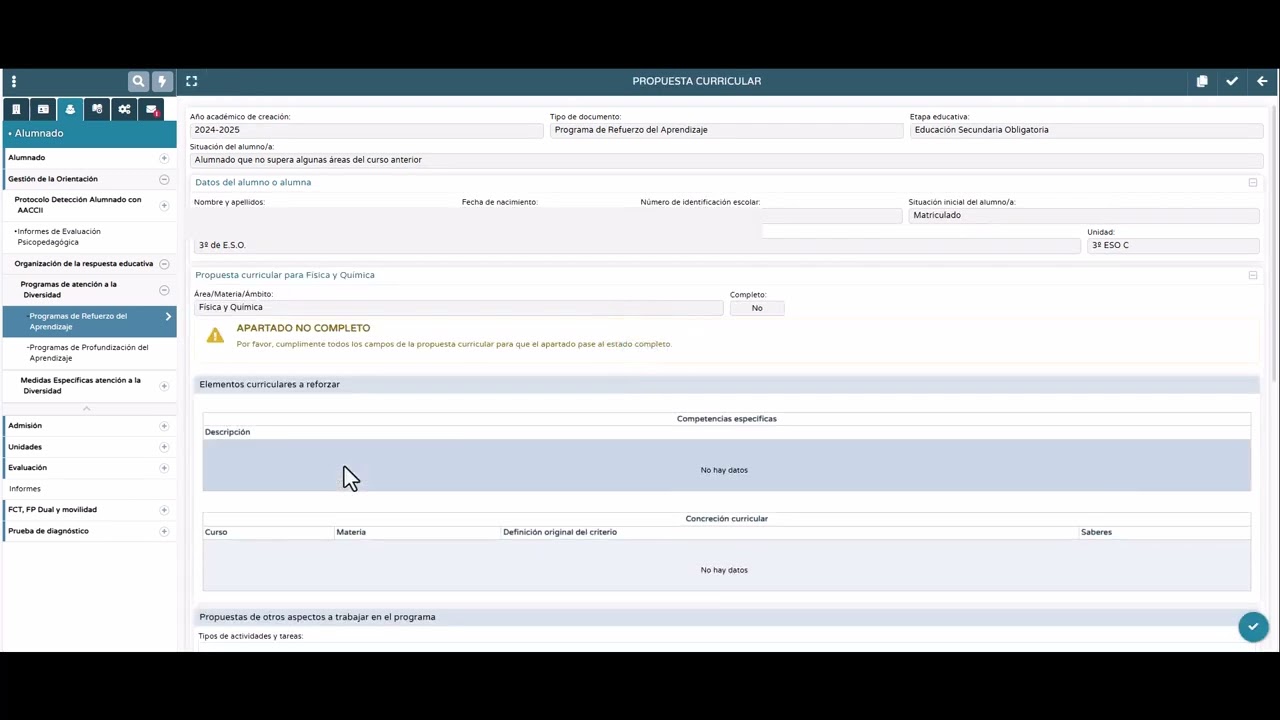The width and height of the screenshot is (1280, 720).
Task: Click the Situación inicial Matriculado field
Action: [x=1083, y=216]
